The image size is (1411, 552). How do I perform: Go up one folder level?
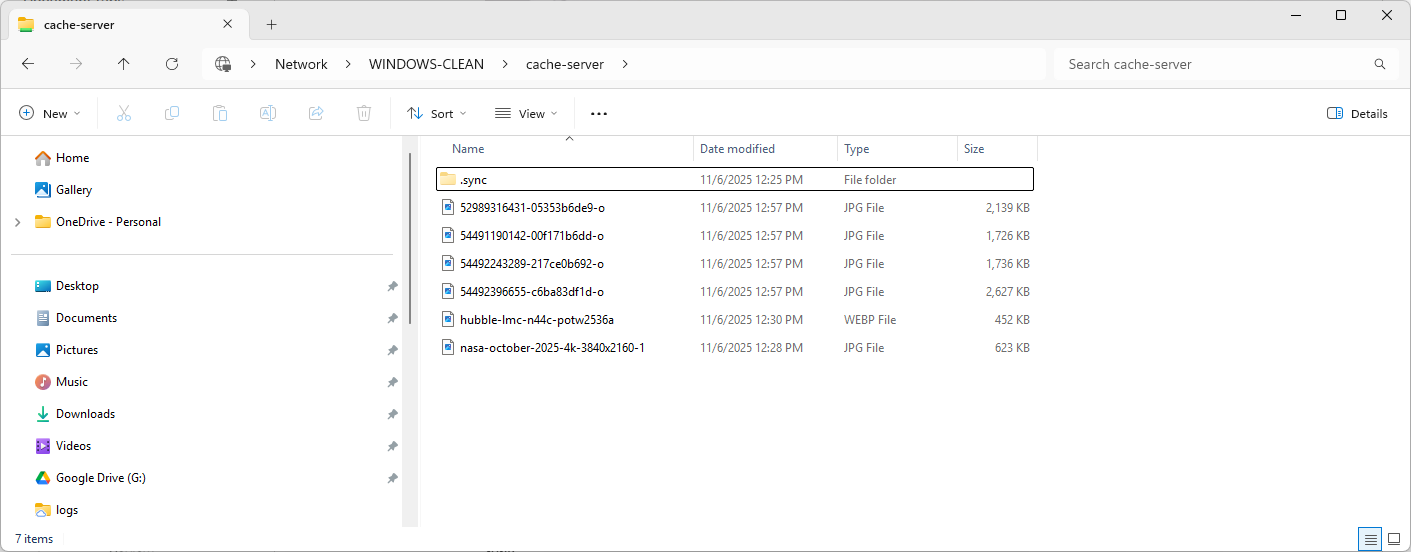(x=124, y=64)
